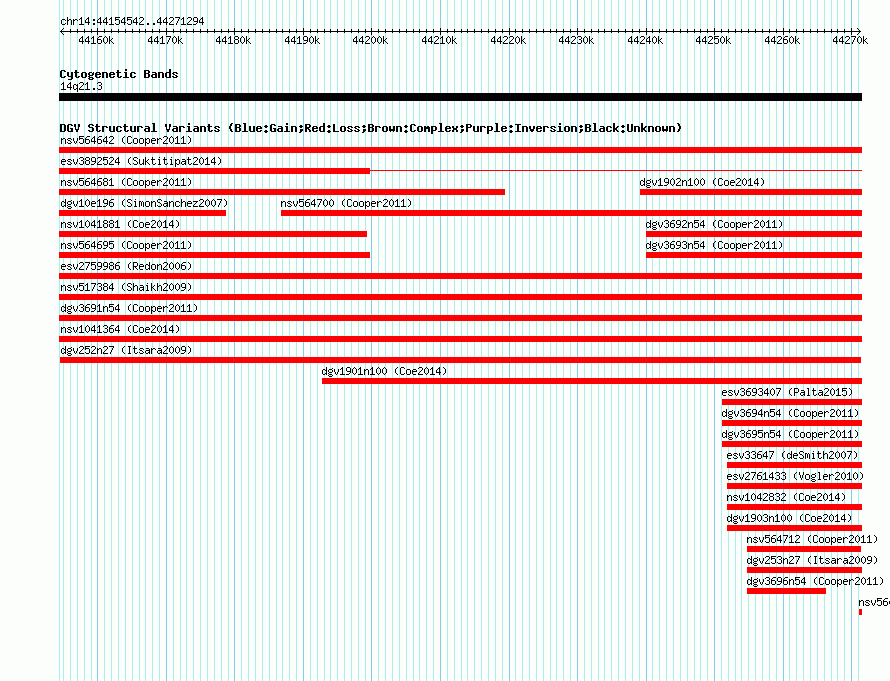Click the 44270k ruler tick label
This screenshot has width=890, height=681.
pyautogui.click(x=850, y=40)
